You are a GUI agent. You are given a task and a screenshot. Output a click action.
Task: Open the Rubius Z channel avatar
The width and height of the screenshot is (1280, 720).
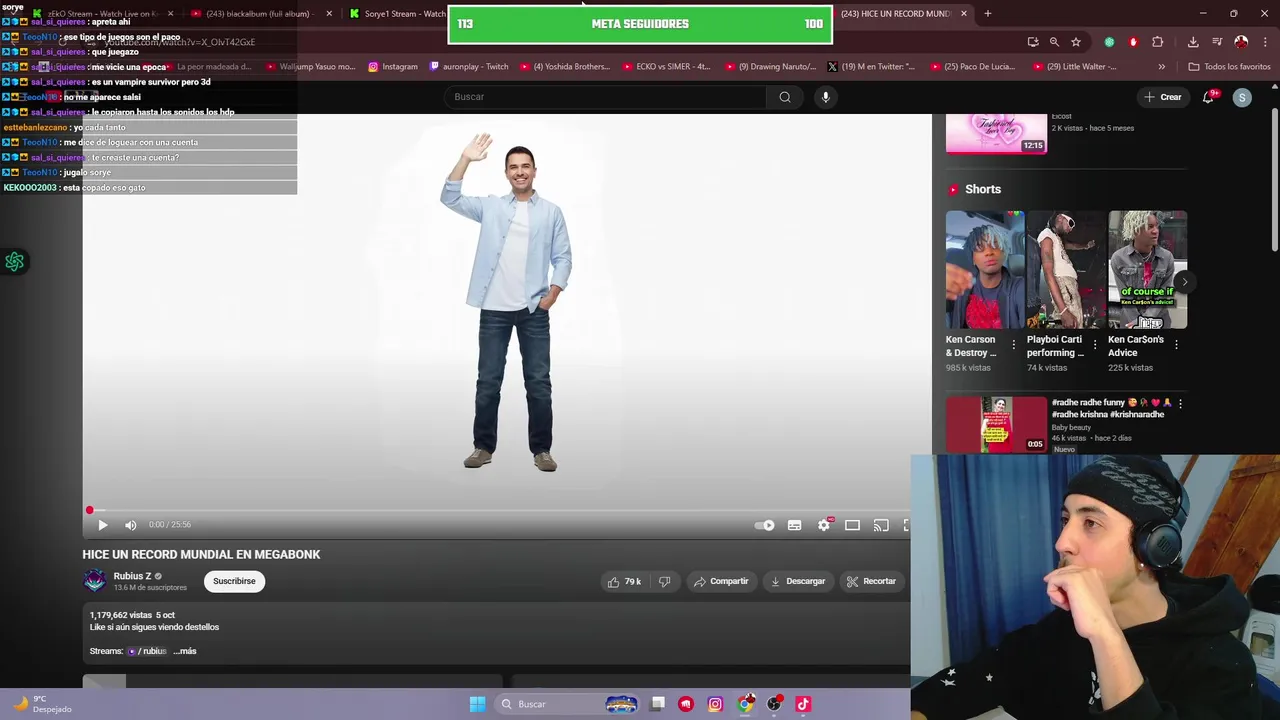(x=94, y=581)
